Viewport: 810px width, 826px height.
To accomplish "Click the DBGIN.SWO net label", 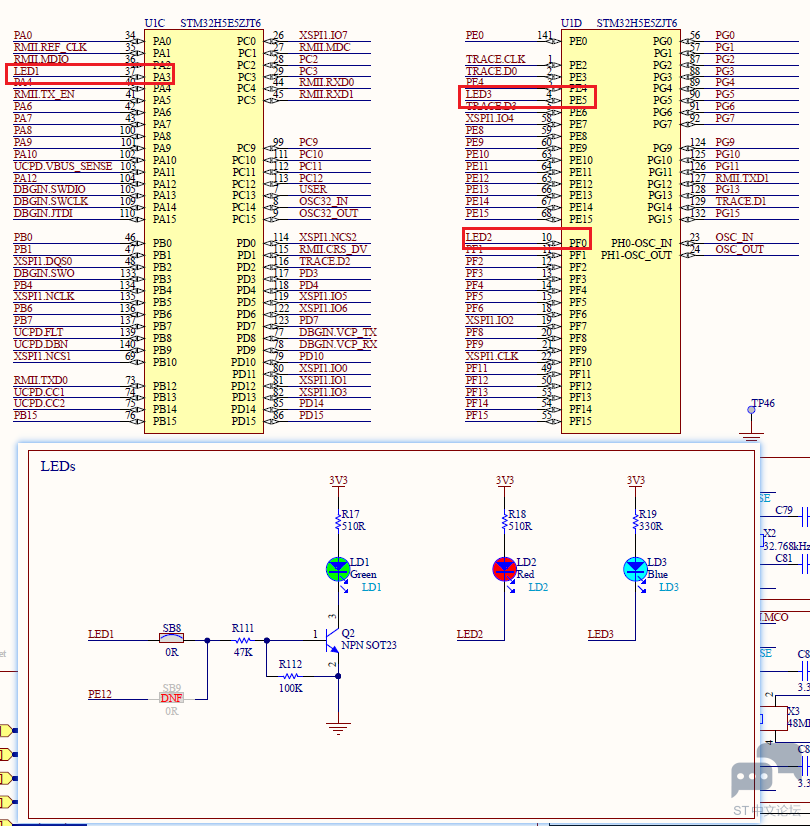I will coord(44,273).
